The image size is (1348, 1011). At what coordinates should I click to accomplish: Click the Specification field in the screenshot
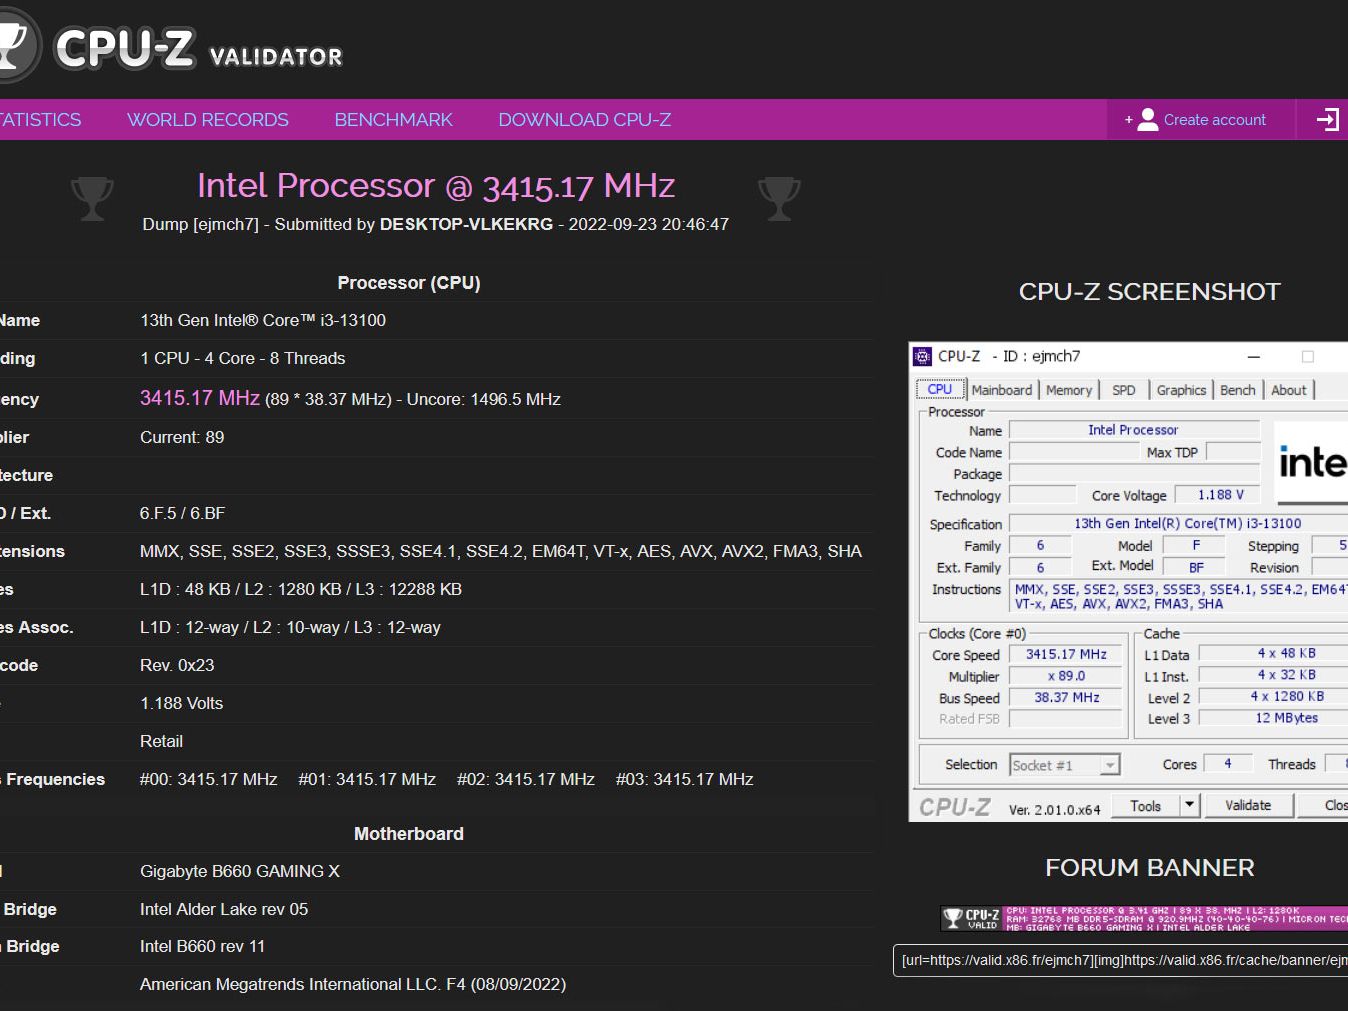1179,524
